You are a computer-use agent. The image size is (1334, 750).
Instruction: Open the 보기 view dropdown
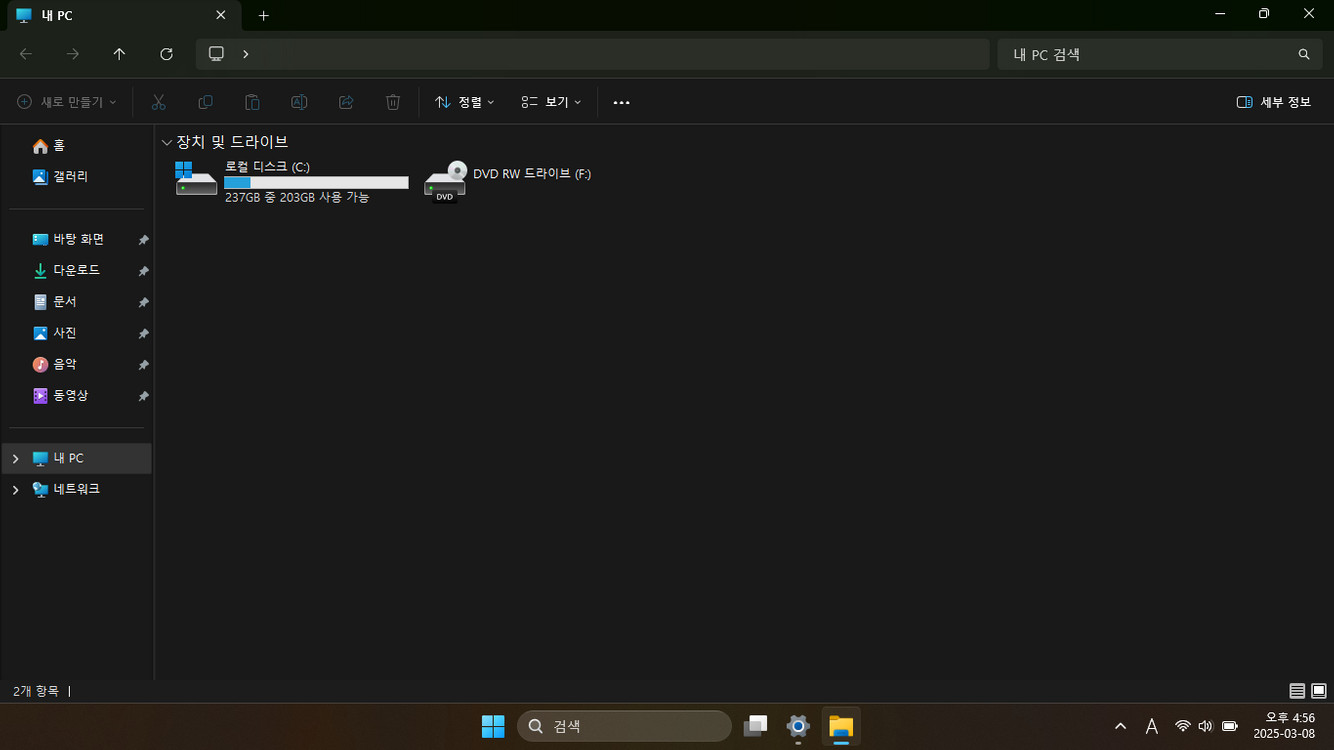click(x=551, y=102)
